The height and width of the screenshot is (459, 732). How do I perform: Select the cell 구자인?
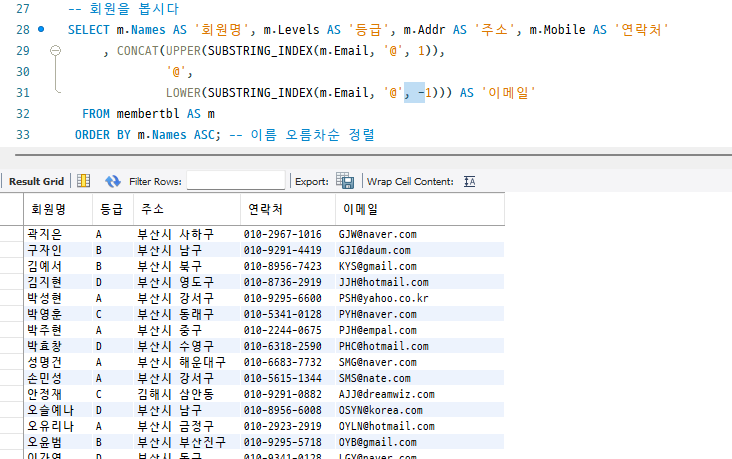[x=58, y=250]
